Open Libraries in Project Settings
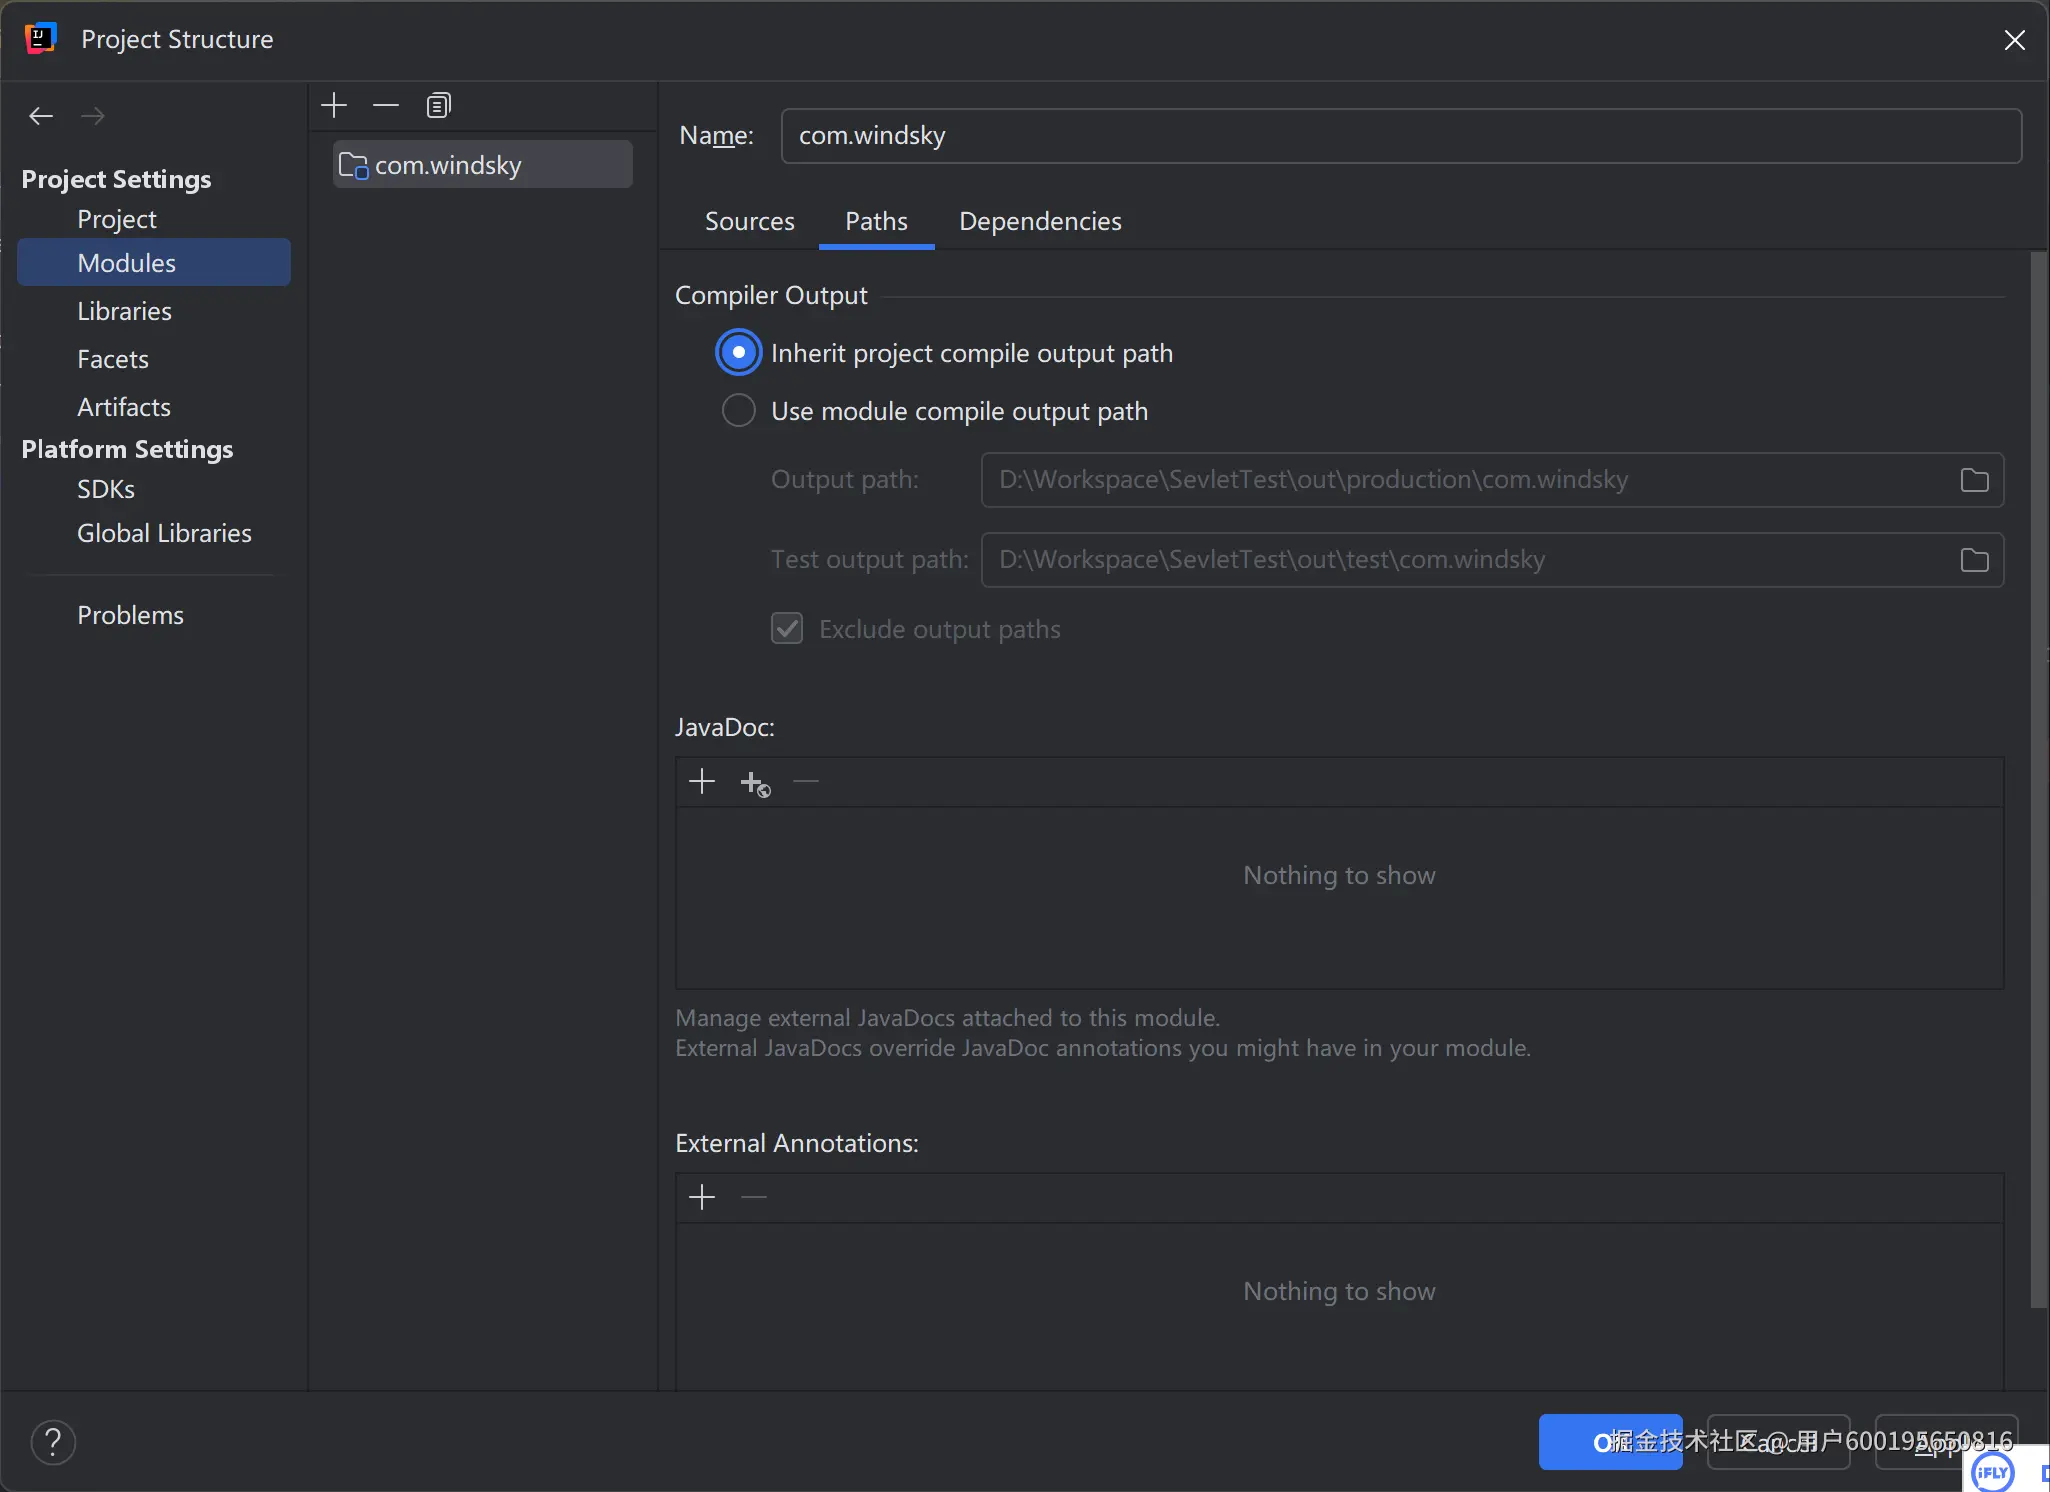The image size is (2050, 1492). 125,311
